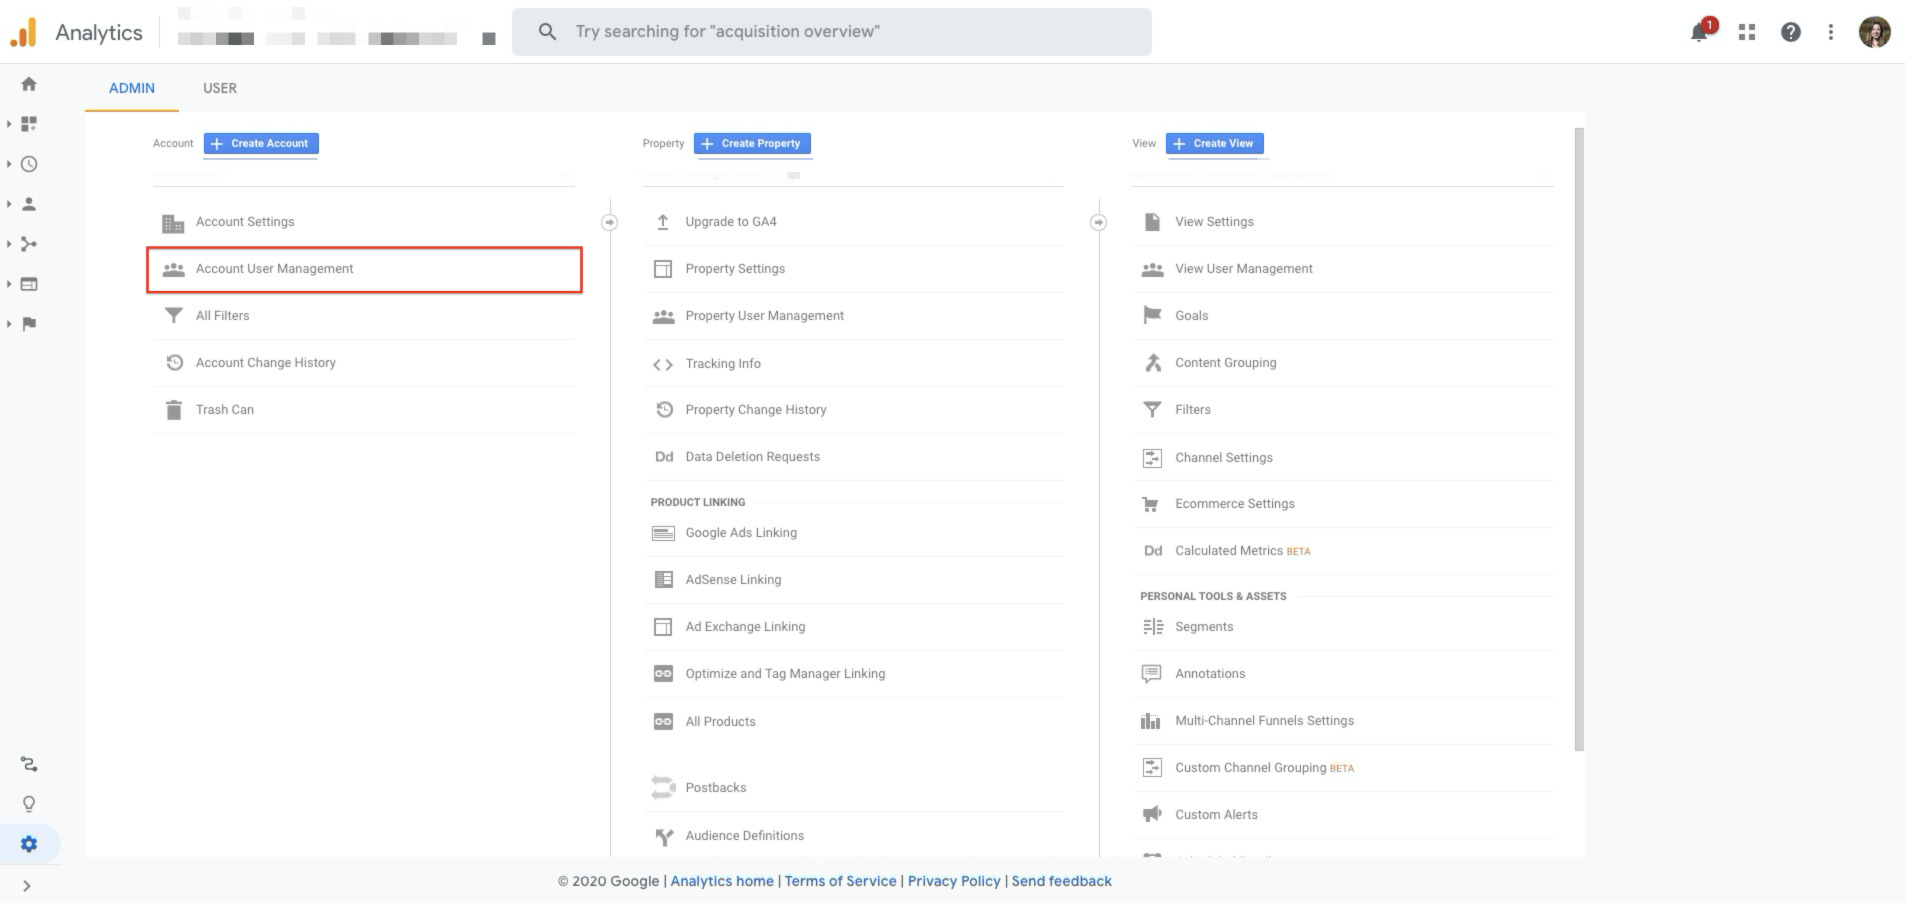Expand the Behavior sidebar section arrow
1905x903 pixels.
pos(9,284)
